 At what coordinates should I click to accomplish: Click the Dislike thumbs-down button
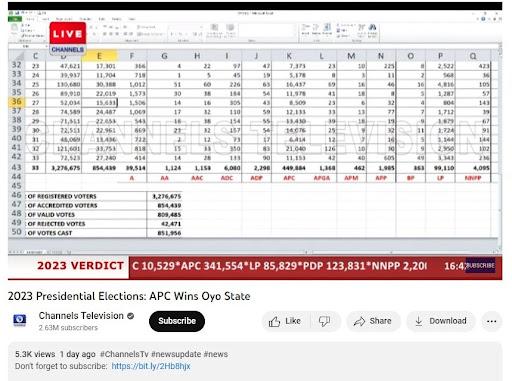coord(324,321)
